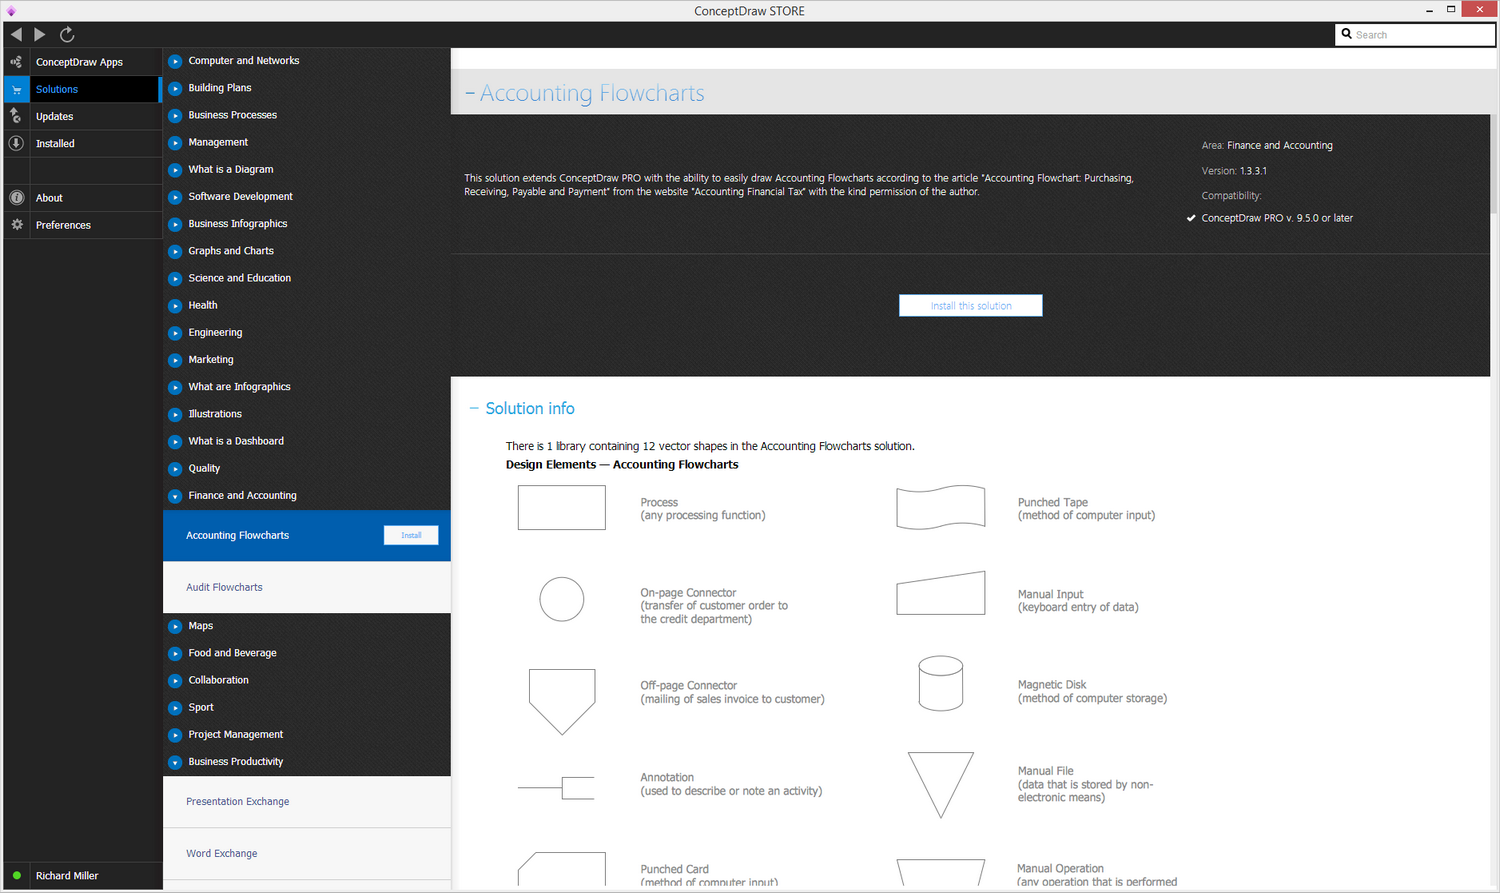Expand the Software Development category
Viewport: 1500px width, 893px height.
[175, 197]
